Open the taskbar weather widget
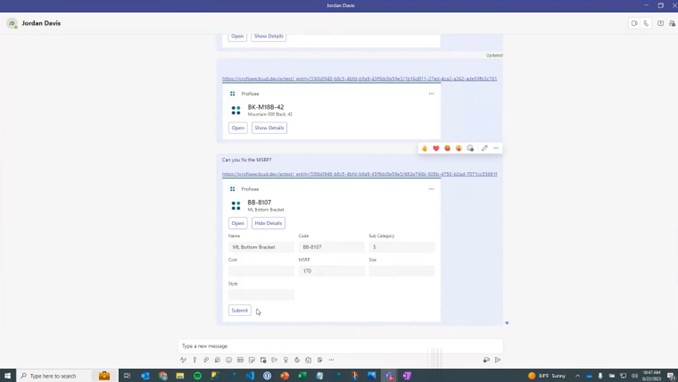This screenshot has height=382, width=678. [x=547, y=376]
